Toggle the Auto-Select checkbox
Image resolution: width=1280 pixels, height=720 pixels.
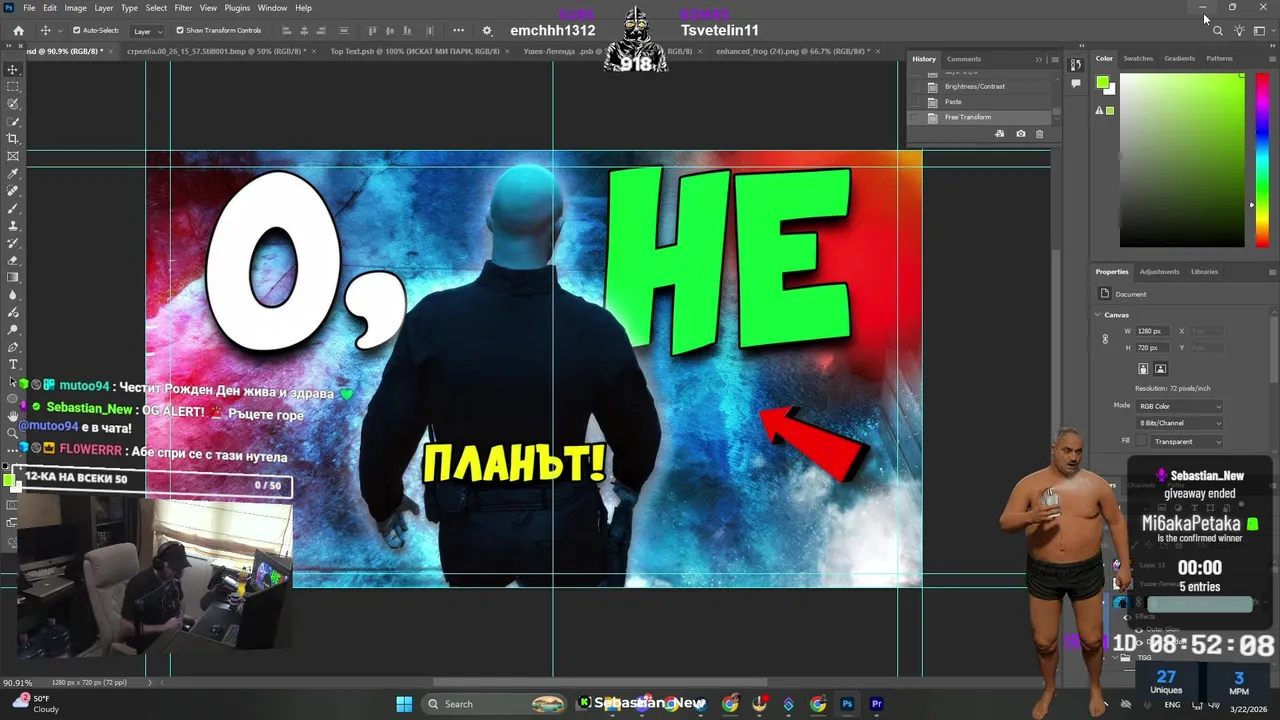pos(77,31)
